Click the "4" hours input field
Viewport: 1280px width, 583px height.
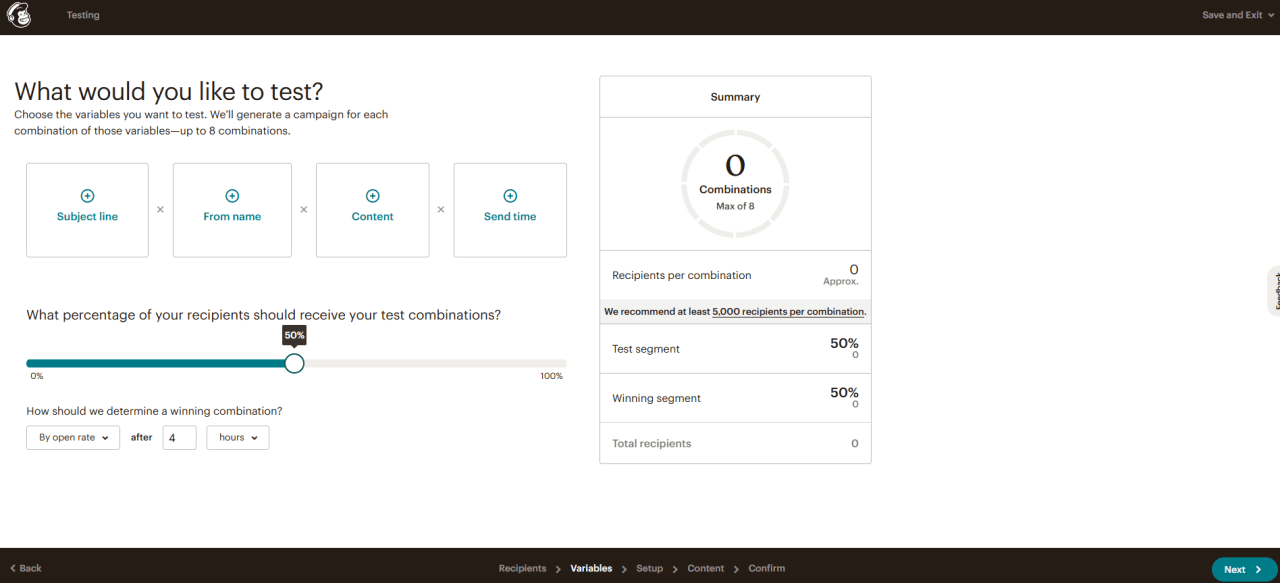(179, 437)
